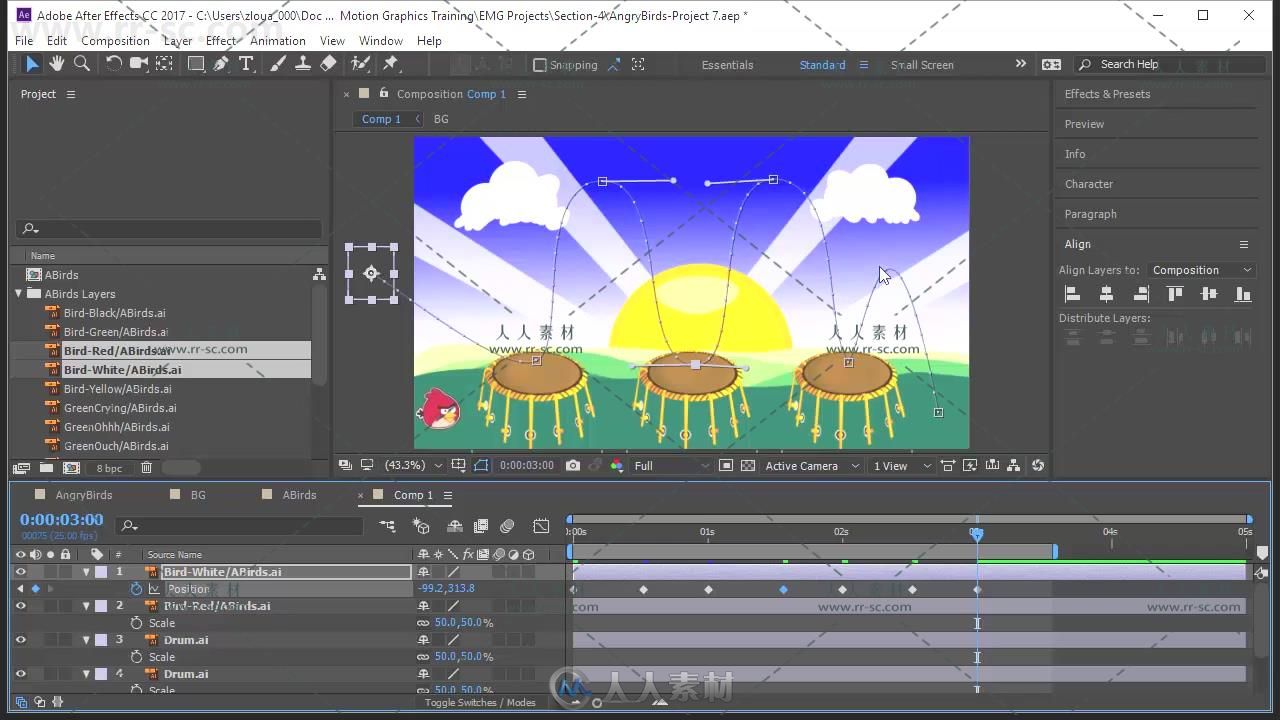The height and width of the screenshot is (720, 1280).
Task: Toggle the region of interest icon
Action: tap(726, 466)
